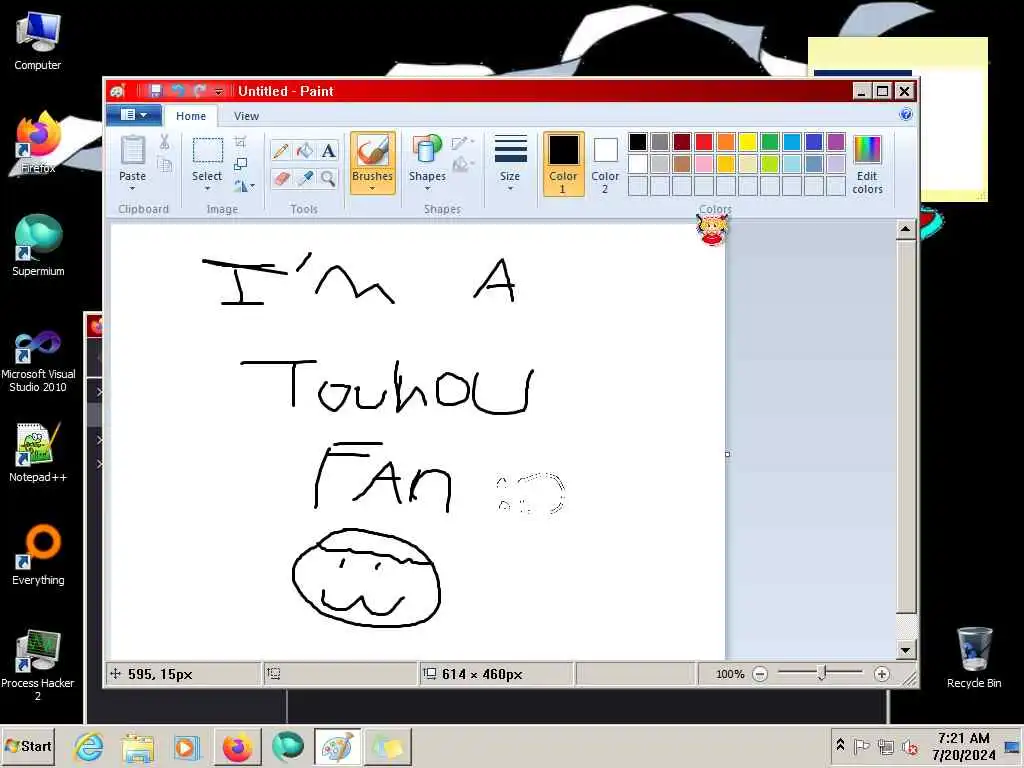This screenshot has width=1024, height=768.
Task: Click the Start button
Action: 28,746
